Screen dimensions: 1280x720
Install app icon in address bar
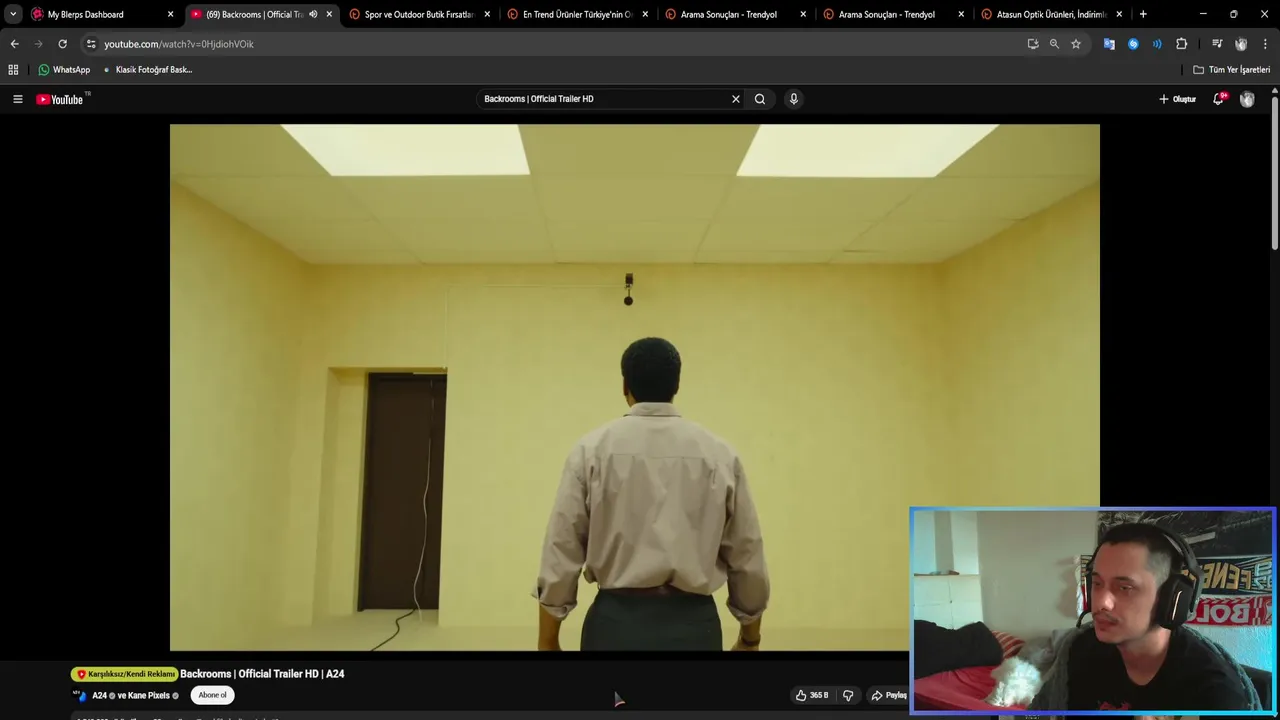click(1033, 44)
